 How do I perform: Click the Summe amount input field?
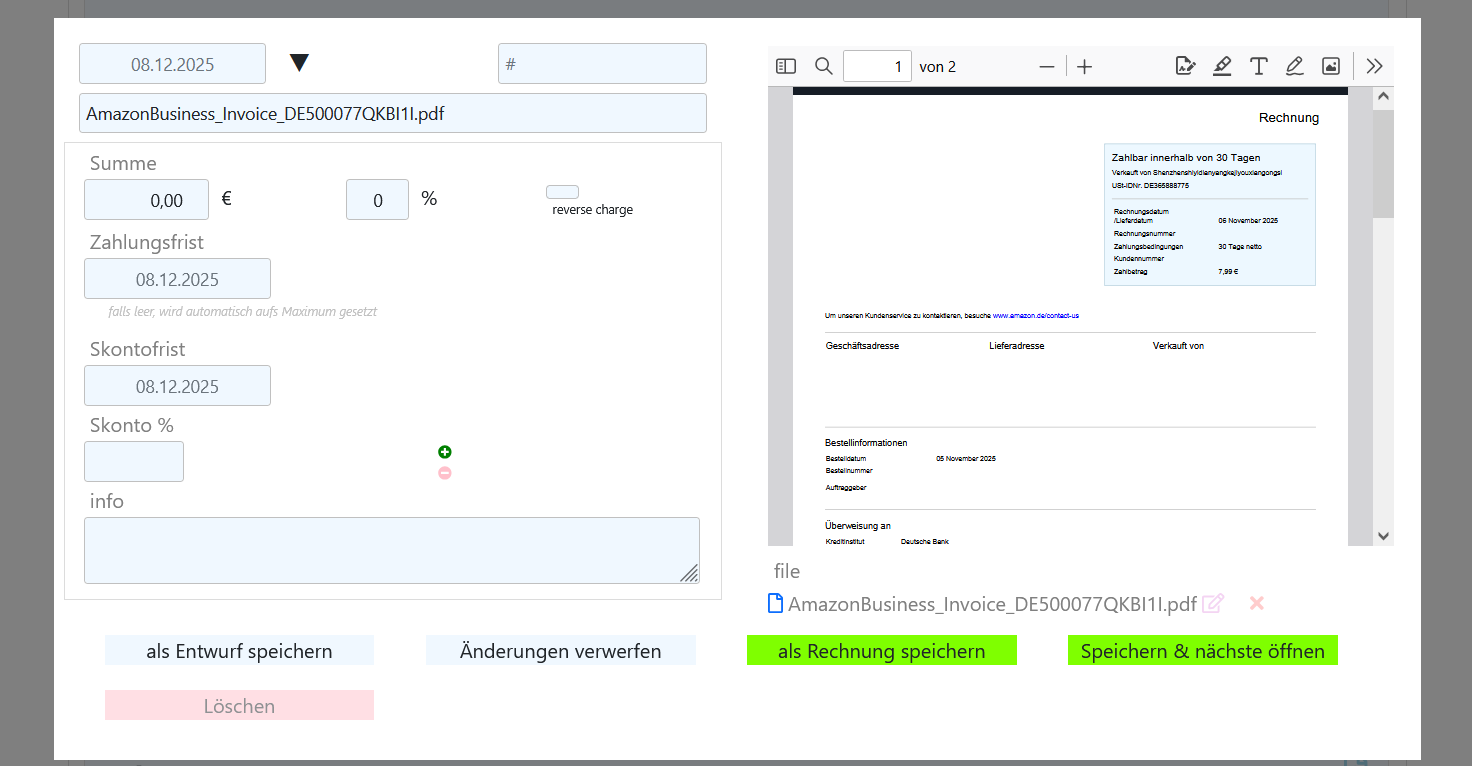146,200
